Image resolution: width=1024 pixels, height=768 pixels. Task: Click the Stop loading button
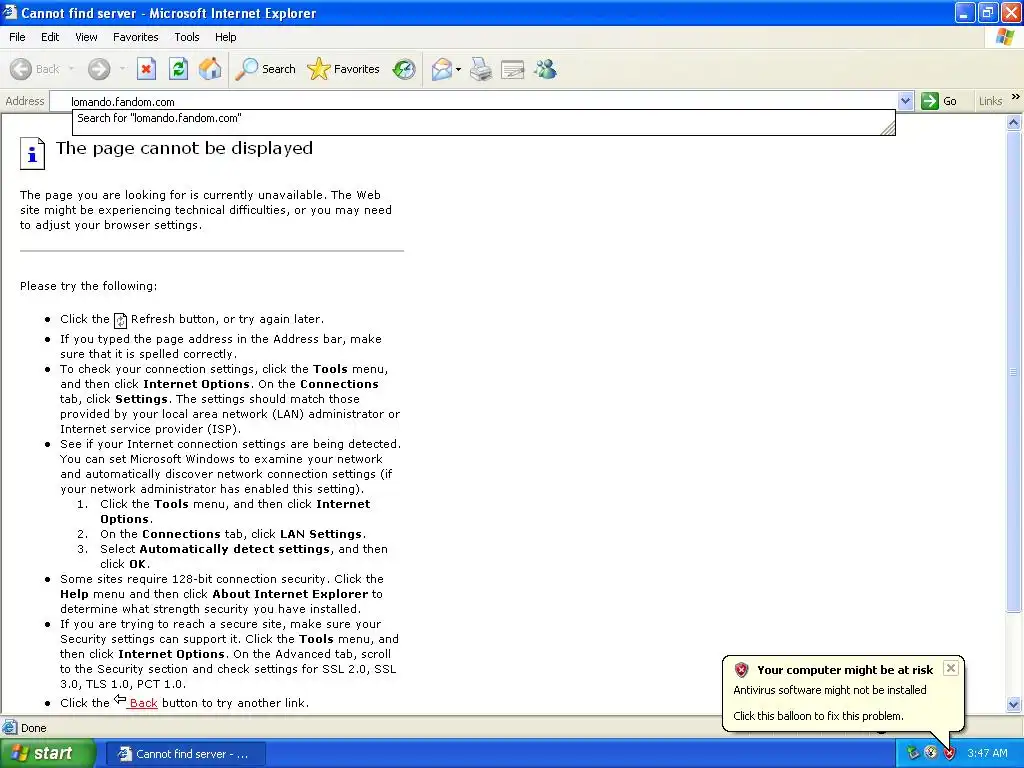146,69
